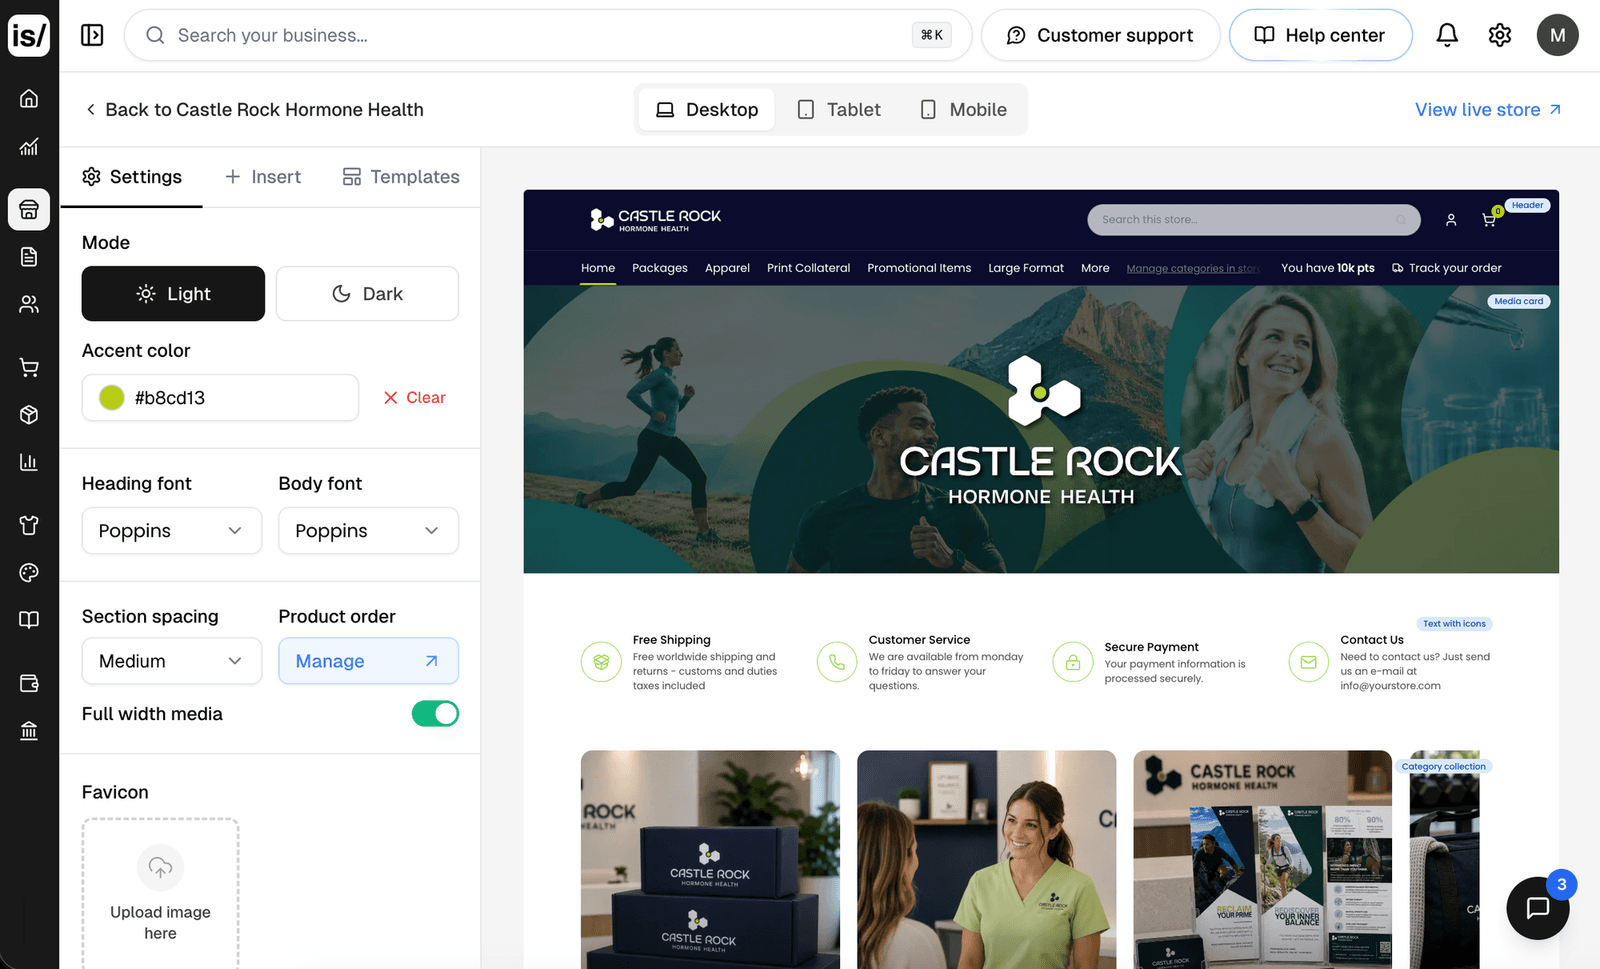Switch to the Insert tab
The image size is (1600, 969).
point(262,177)
